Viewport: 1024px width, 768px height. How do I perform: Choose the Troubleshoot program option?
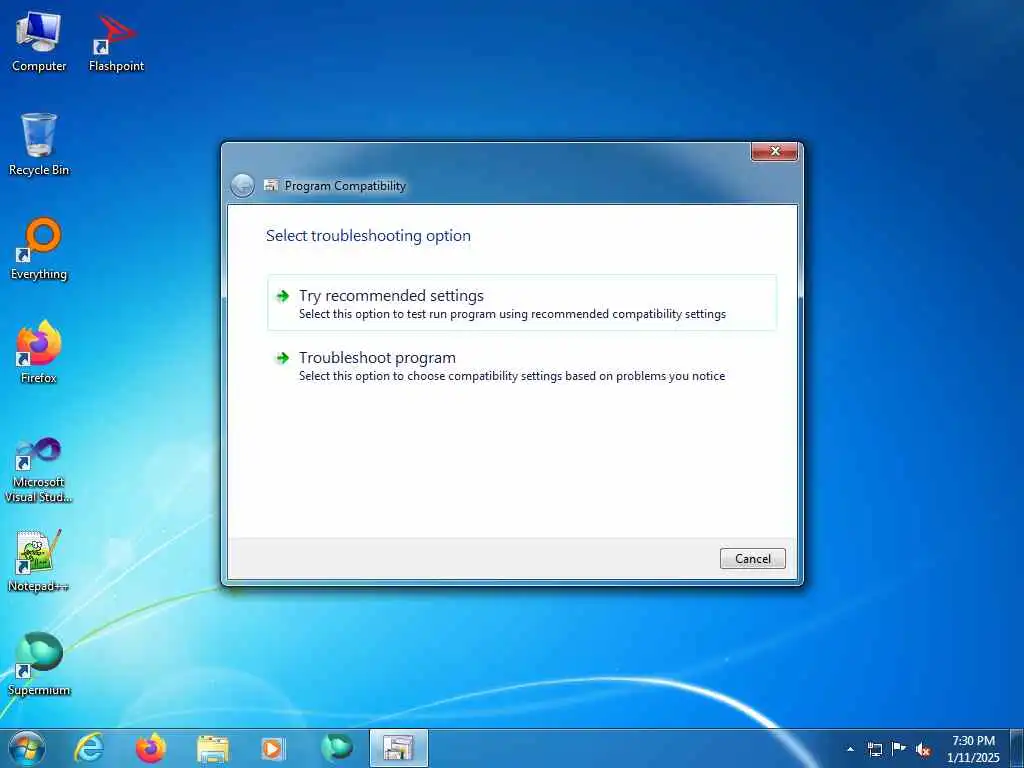pyautogui.click(x=522, y=366)
